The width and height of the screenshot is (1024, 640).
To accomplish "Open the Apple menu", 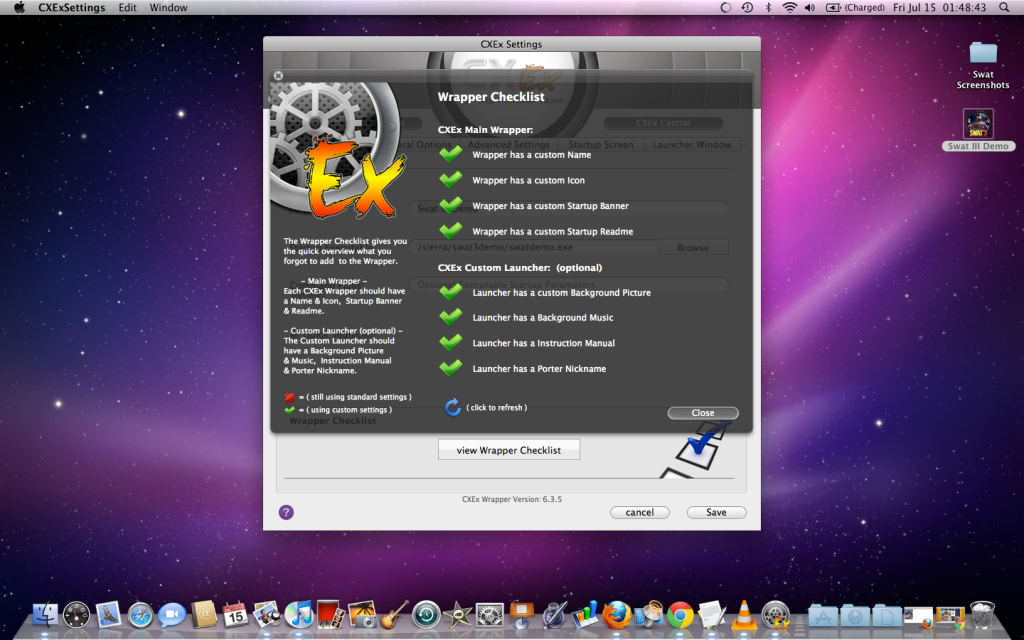I will click(x=19, y=8).
